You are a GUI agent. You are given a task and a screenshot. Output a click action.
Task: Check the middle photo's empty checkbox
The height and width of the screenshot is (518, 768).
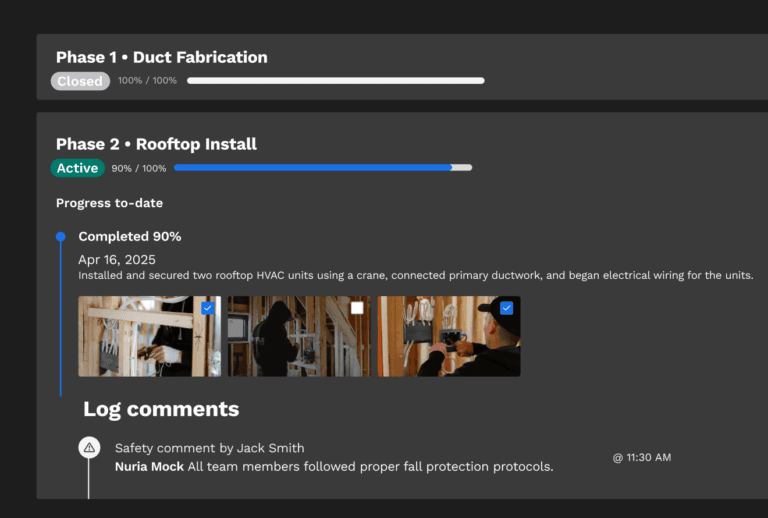358,308
